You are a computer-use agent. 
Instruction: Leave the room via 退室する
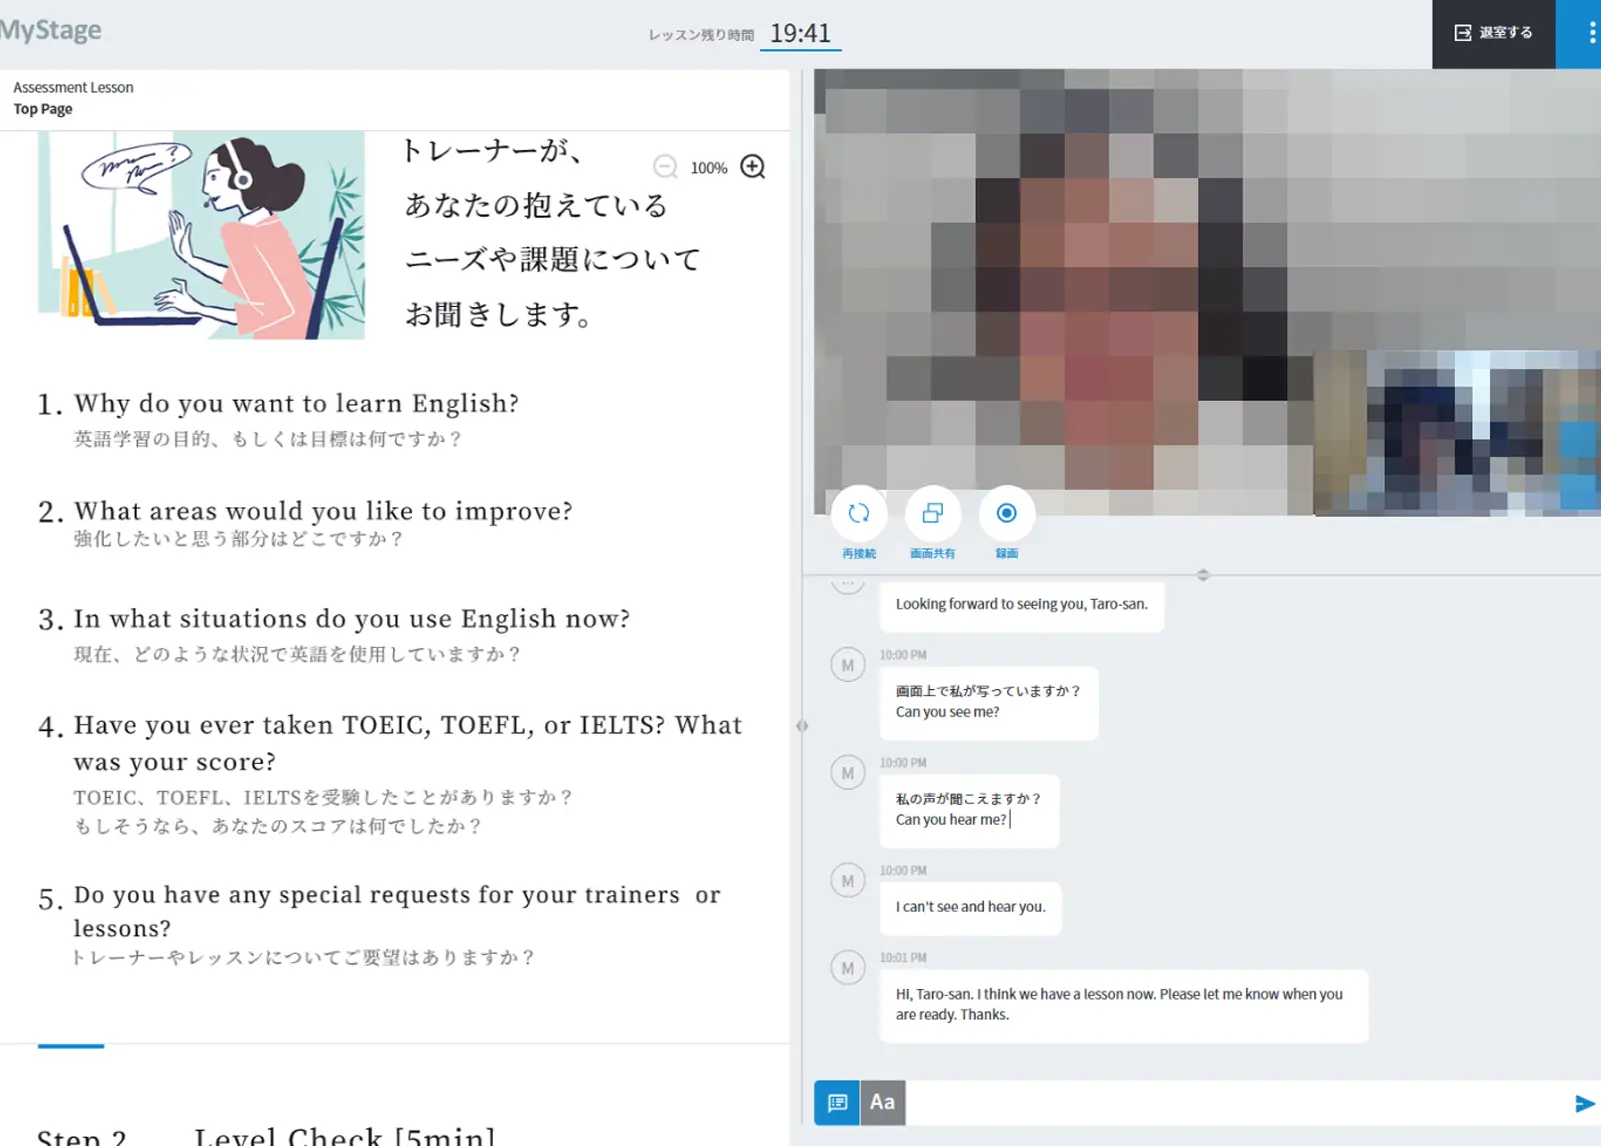(x=1493, y=33)
